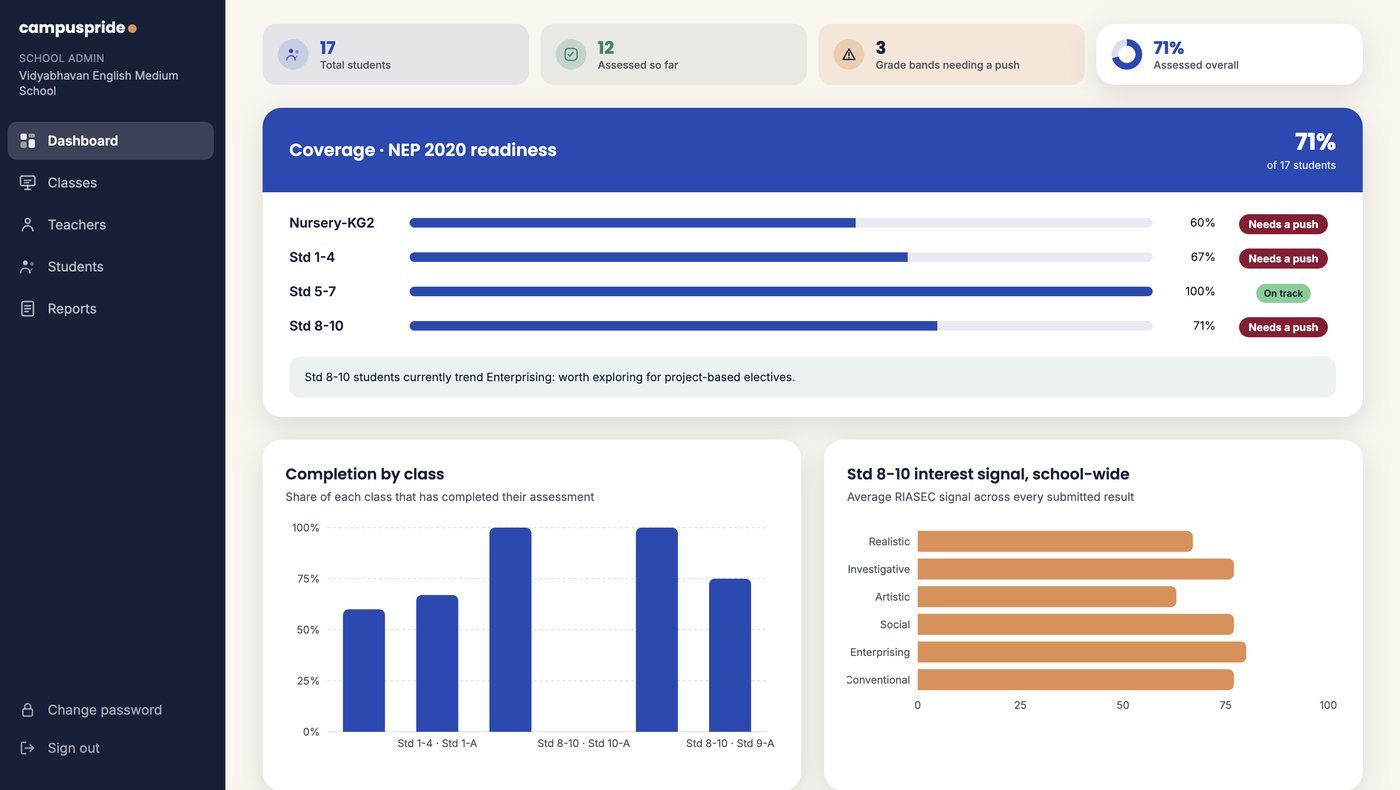
Task: Click the Std 5-7 coverage progress bar
Action: 781,292
